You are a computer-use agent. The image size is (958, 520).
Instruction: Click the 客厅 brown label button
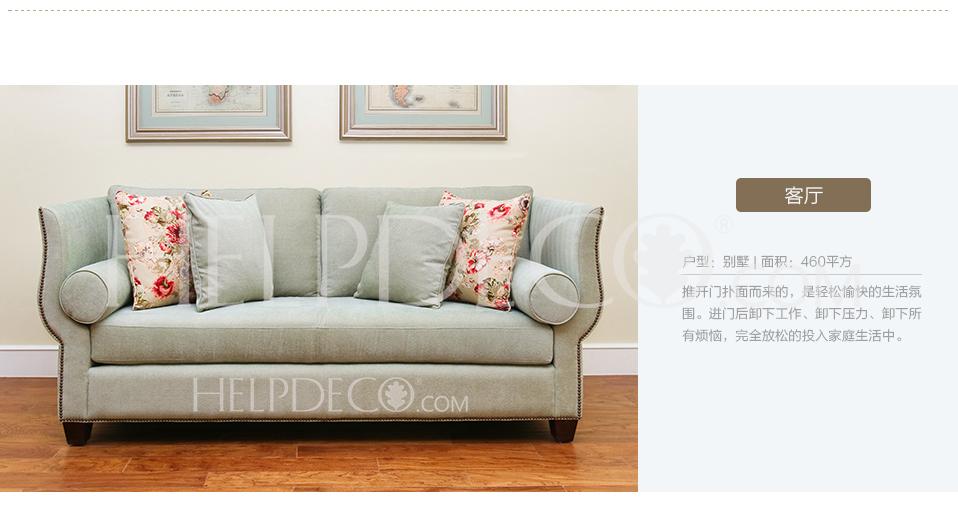pyautogui.click(x=803, y=195)
